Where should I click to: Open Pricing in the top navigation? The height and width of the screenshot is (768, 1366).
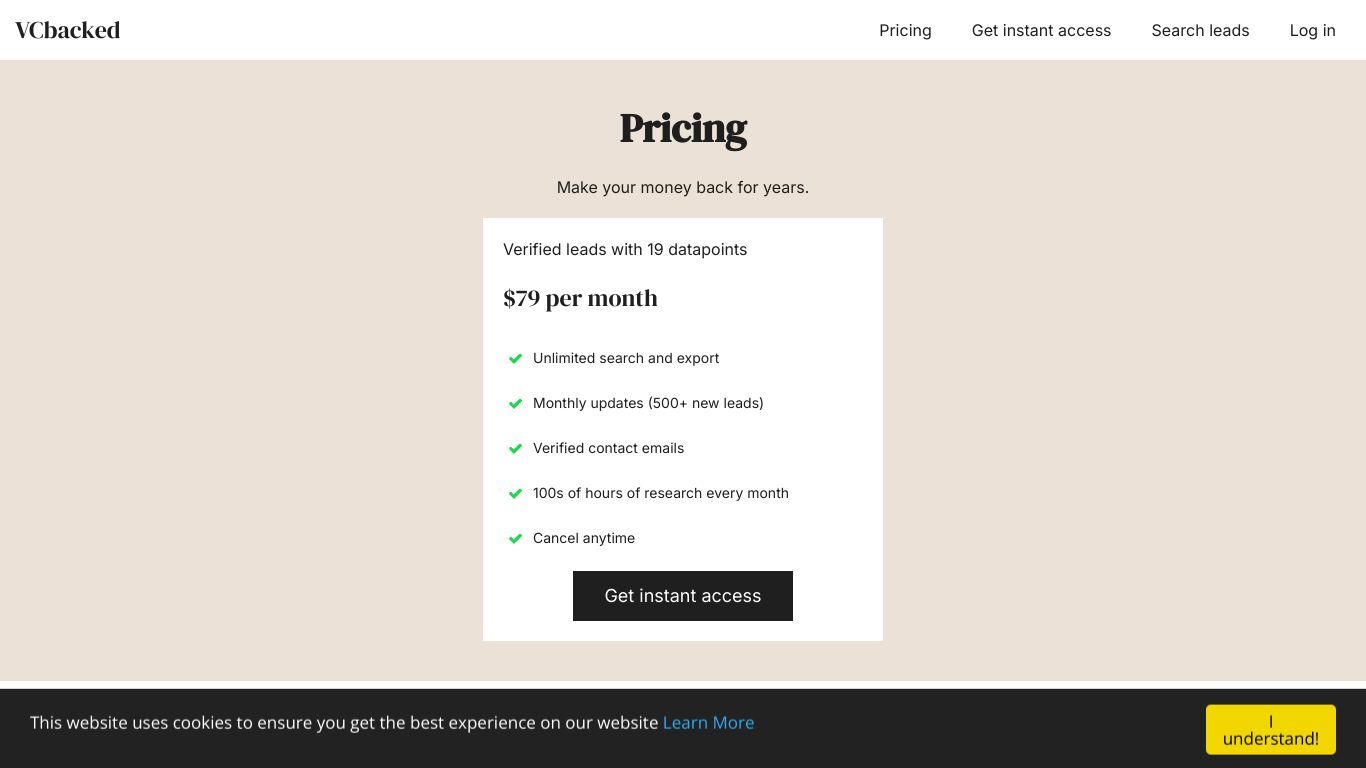[x=905, y=30]
